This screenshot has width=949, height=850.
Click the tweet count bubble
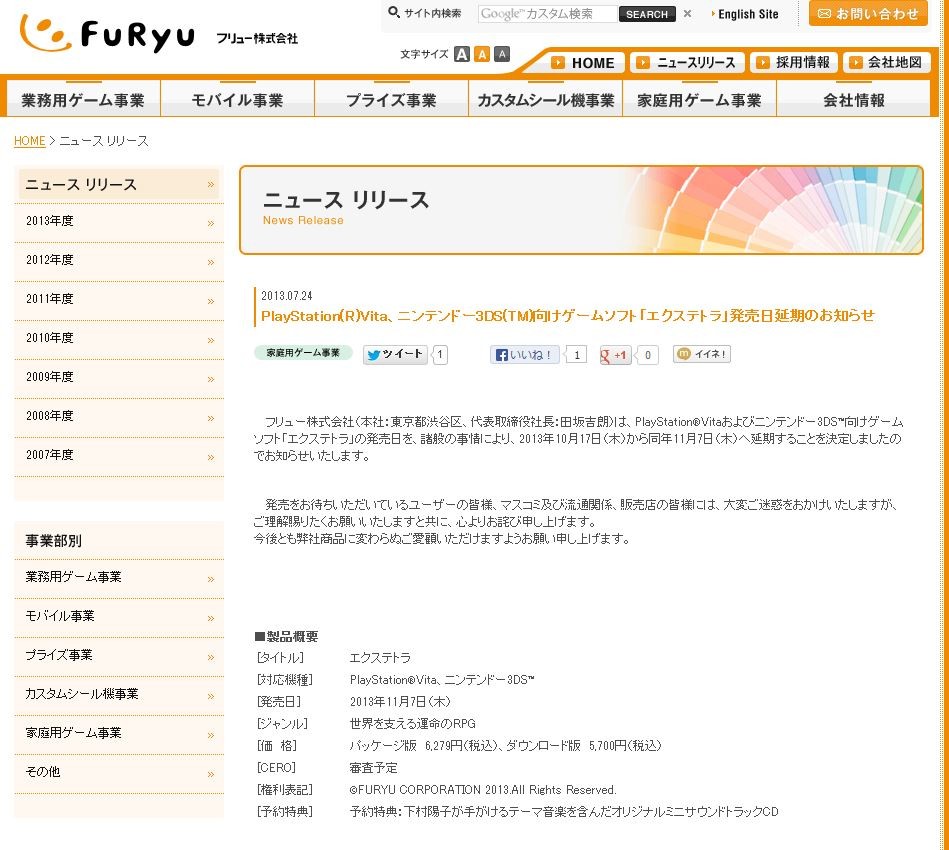[x=440, y=355]
